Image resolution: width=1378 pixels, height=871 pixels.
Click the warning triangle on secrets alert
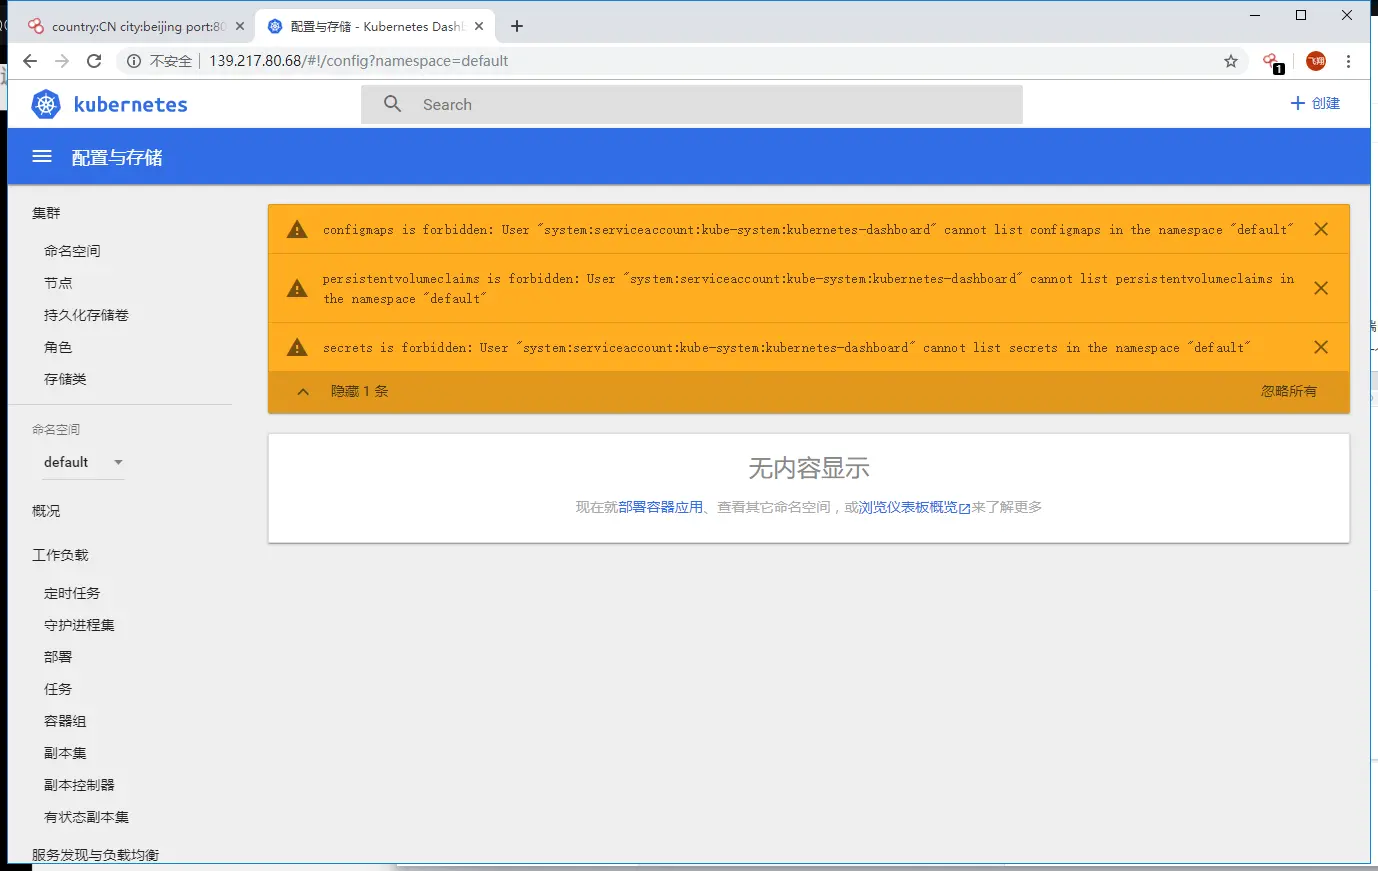click(x=297, y=347)
